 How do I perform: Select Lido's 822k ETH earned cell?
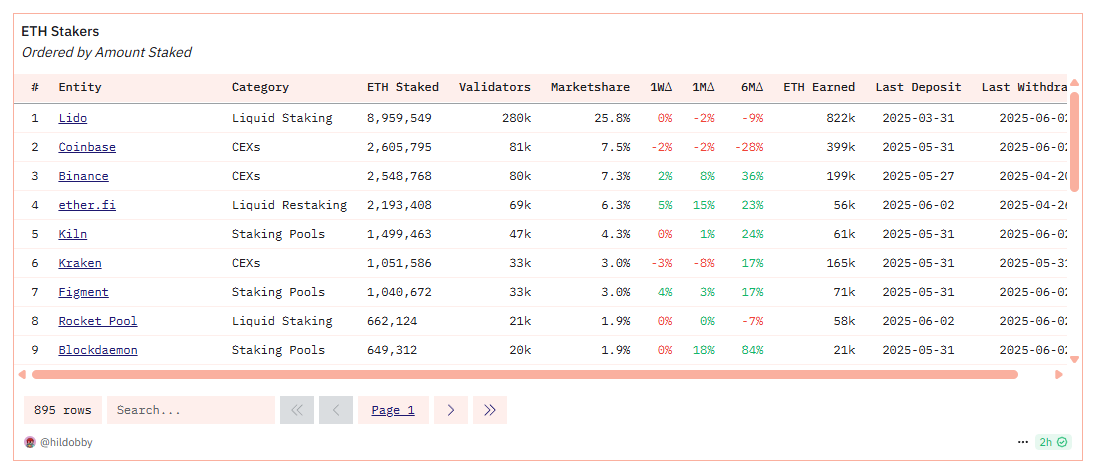coord(841,119)
